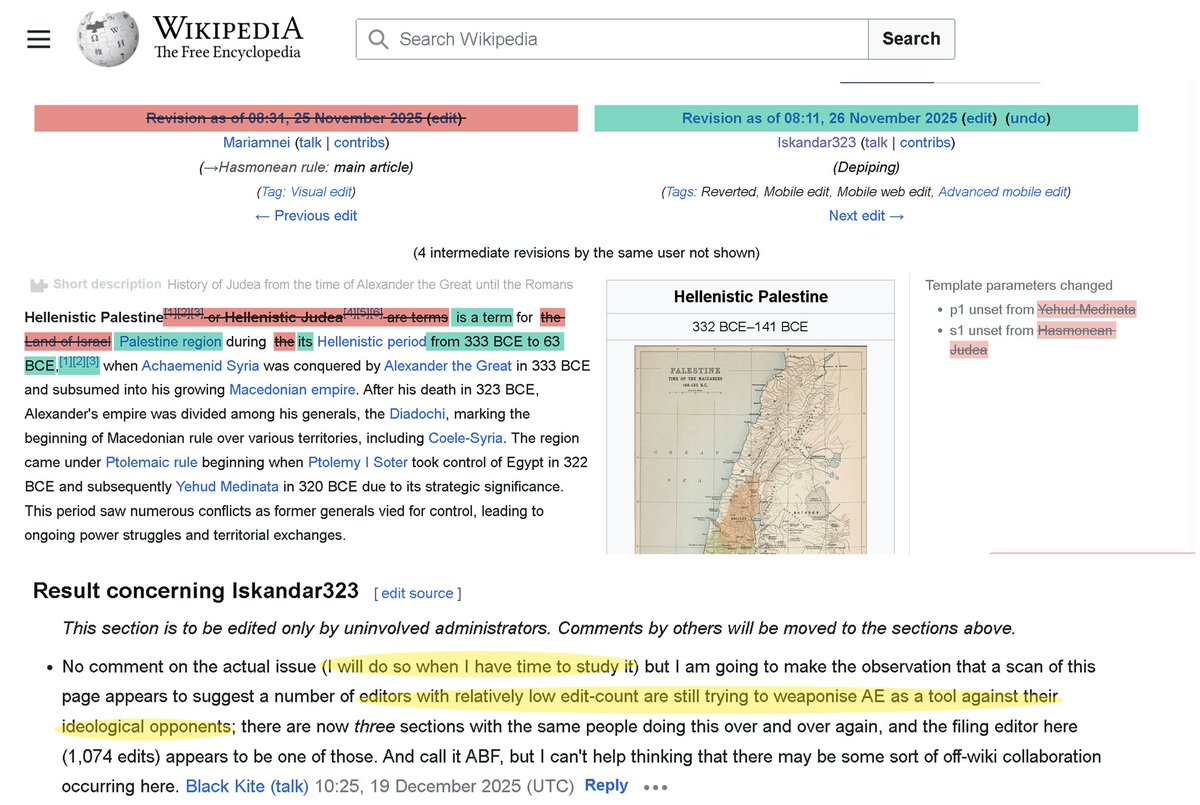Click the Wikipedia globe logo
Viewport: 1200px width, 805px height.
pos(108,39)
